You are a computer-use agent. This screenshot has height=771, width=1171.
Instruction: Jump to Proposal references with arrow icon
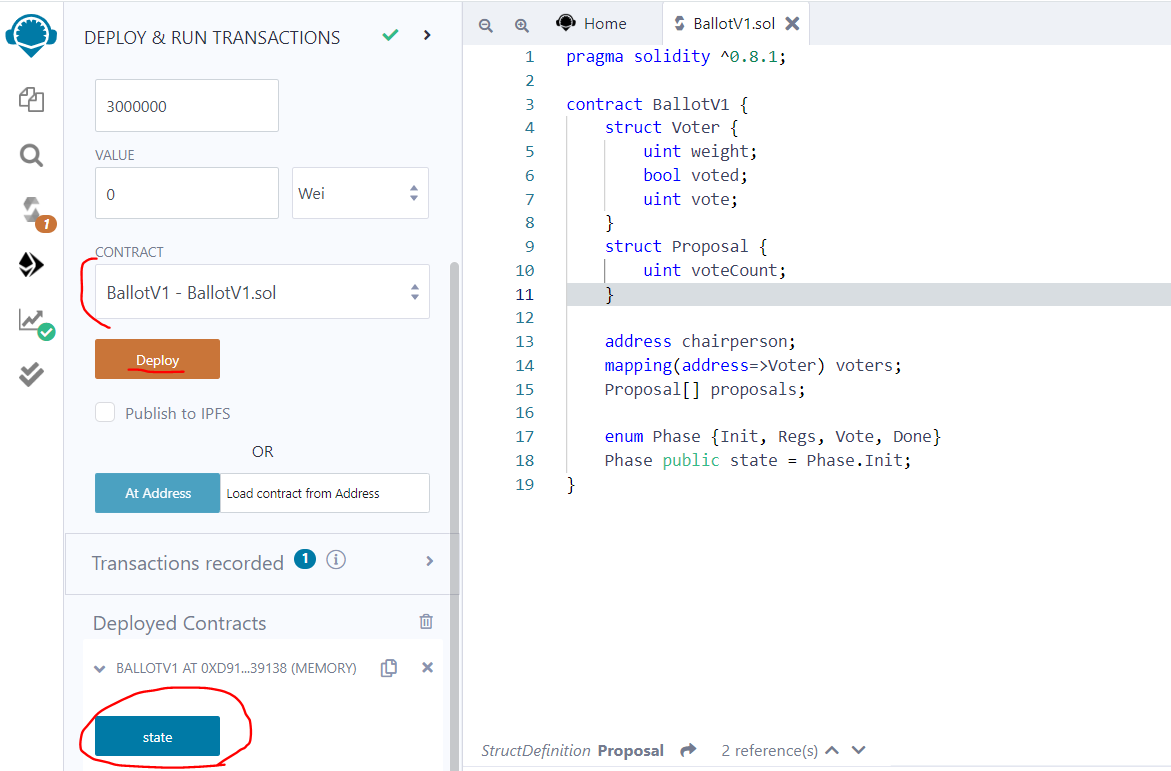pos(689,750)
